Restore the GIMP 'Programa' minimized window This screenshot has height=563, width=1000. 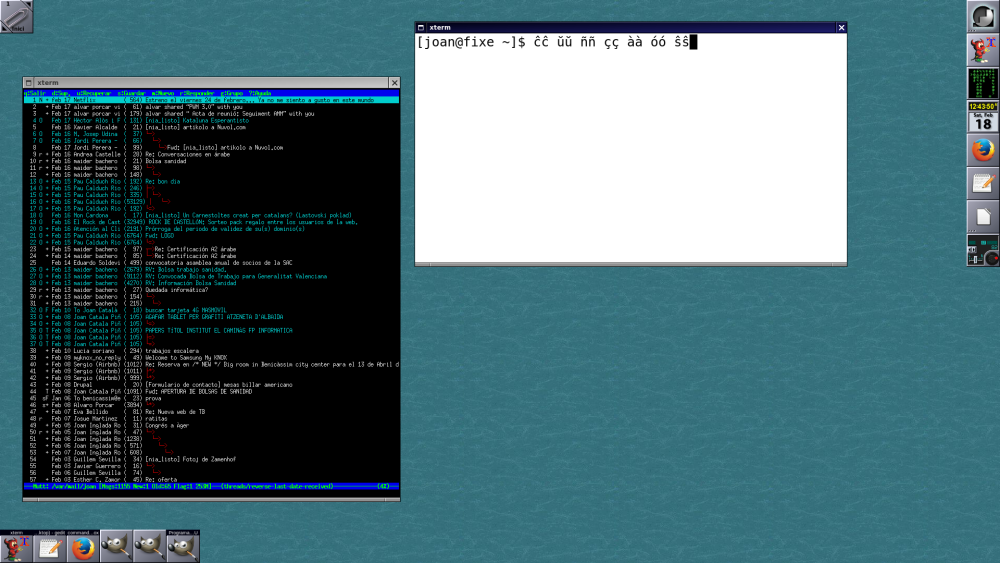pos(184,546)
